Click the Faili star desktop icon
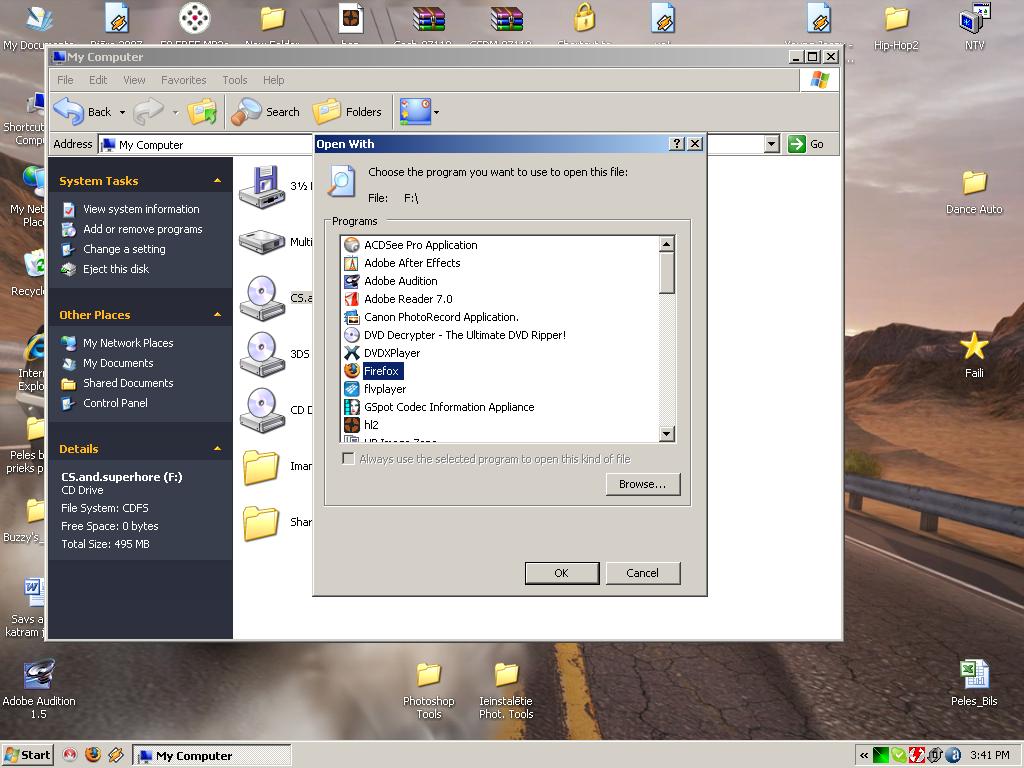Viewport: 1024px width, 768px height. (974, 355)
